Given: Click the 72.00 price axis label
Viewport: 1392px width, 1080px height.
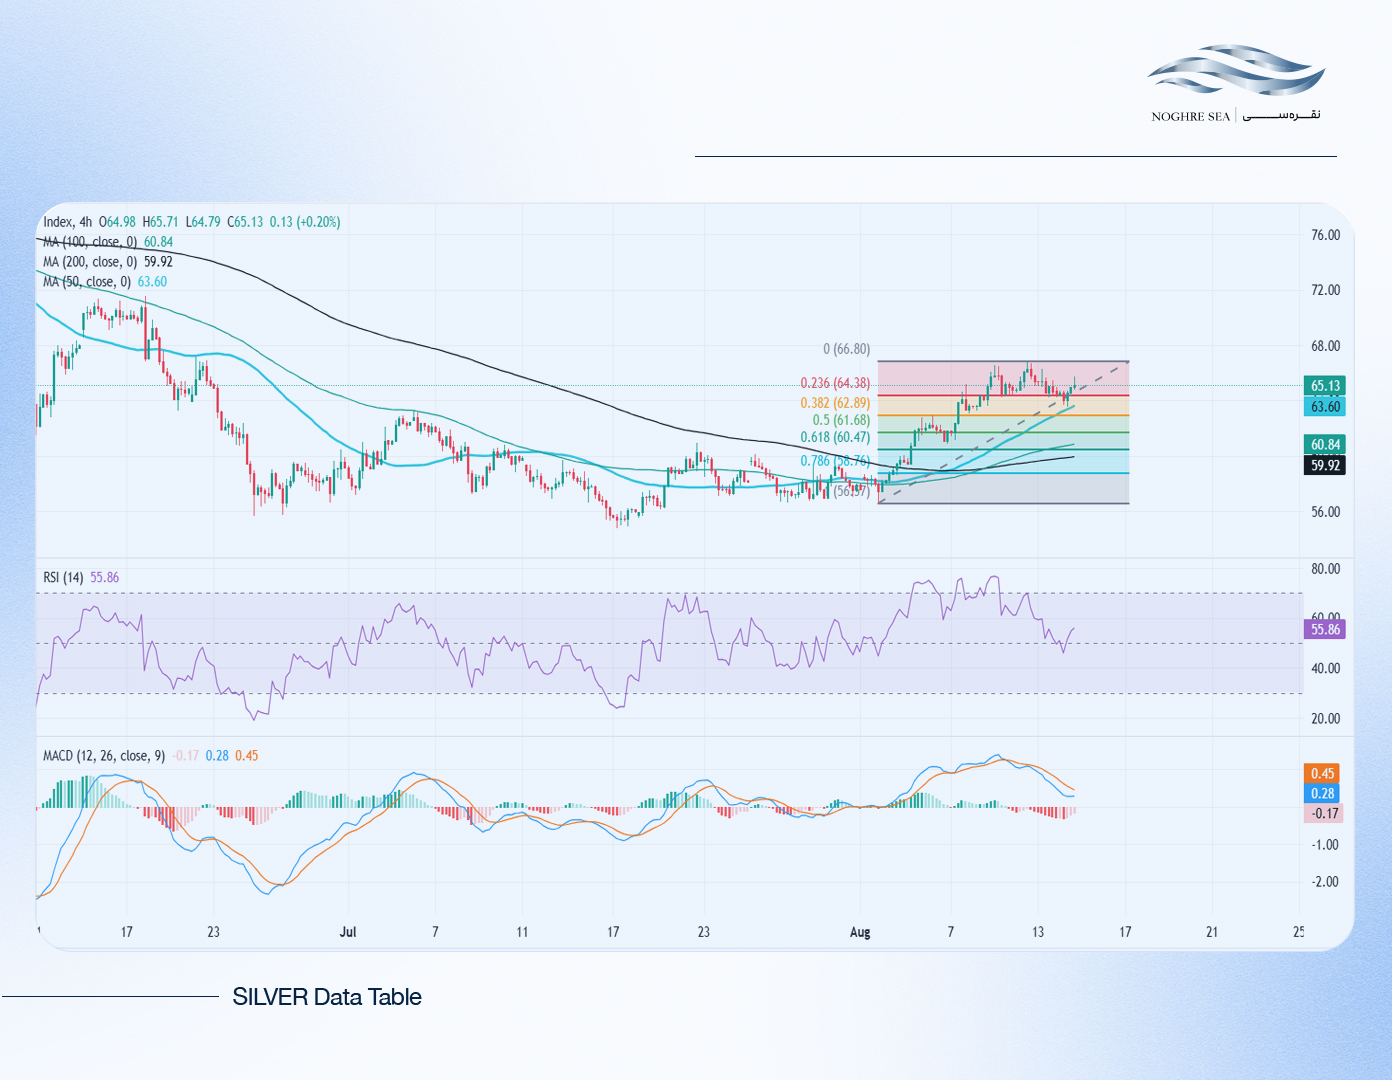Looking at the screenshot, I should pos(1326,290).
